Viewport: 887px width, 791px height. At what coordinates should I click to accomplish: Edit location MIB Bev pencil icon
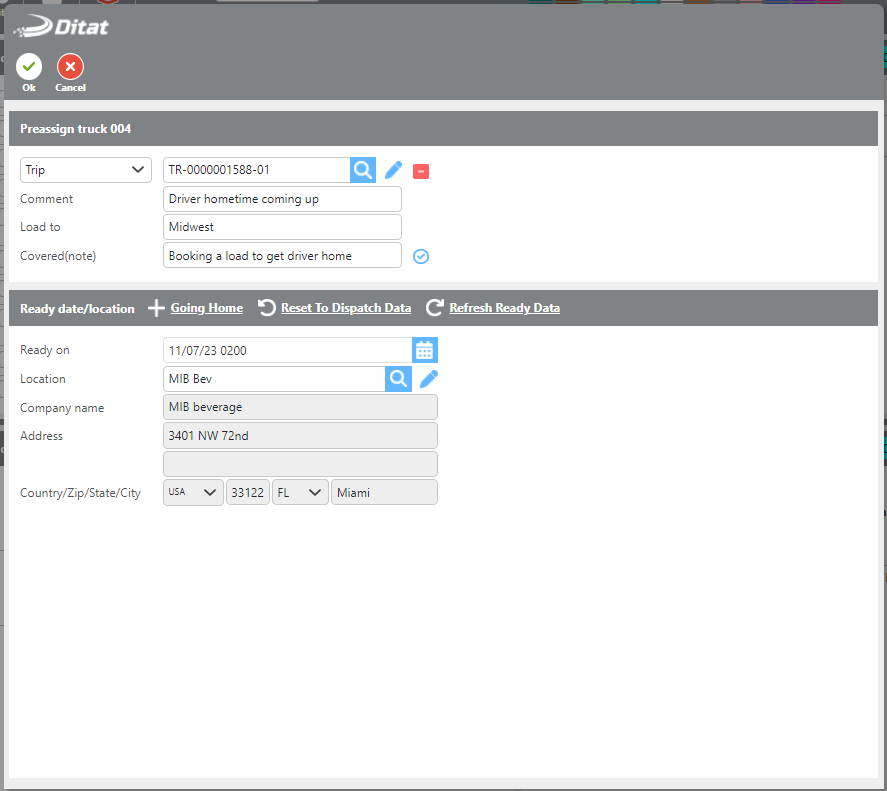pos(429,378)
